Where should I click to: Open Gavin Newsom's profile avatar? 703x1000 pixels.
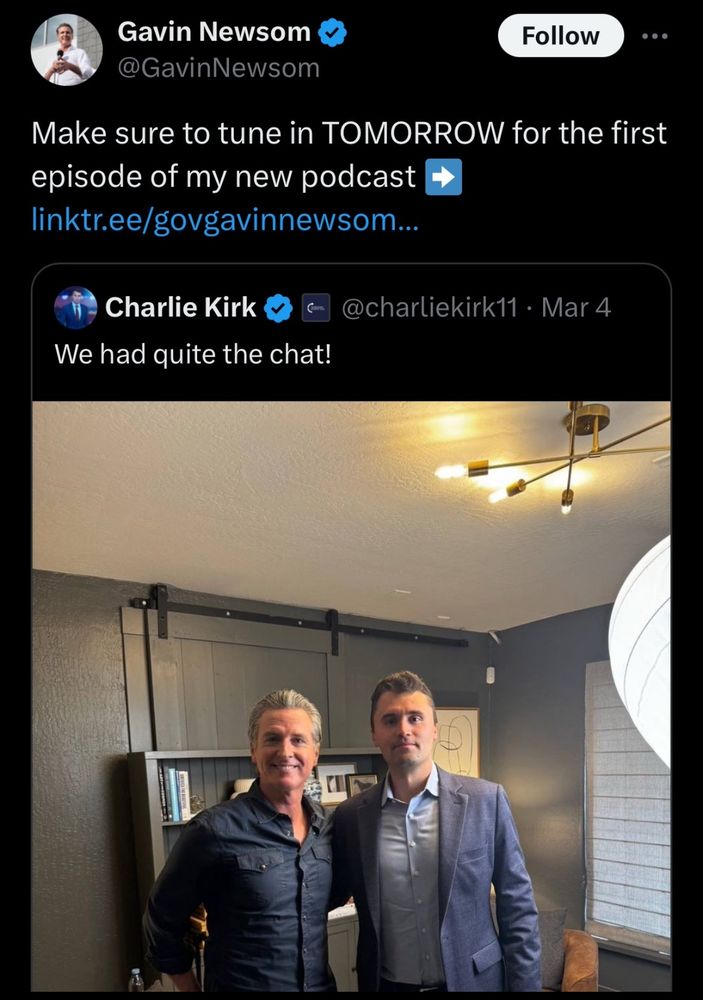pyautogui.click(x=66, y=50)
